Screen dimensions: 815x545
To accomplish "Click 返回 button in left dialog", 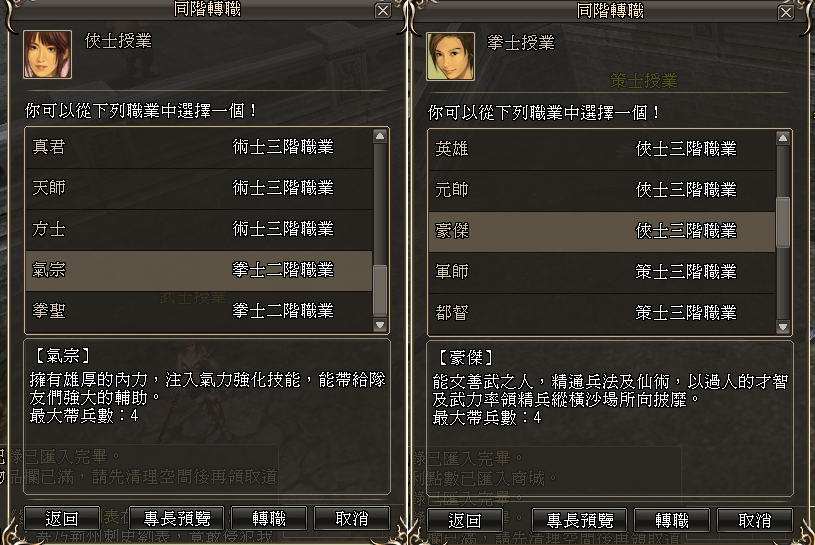I will pos(62,518).
